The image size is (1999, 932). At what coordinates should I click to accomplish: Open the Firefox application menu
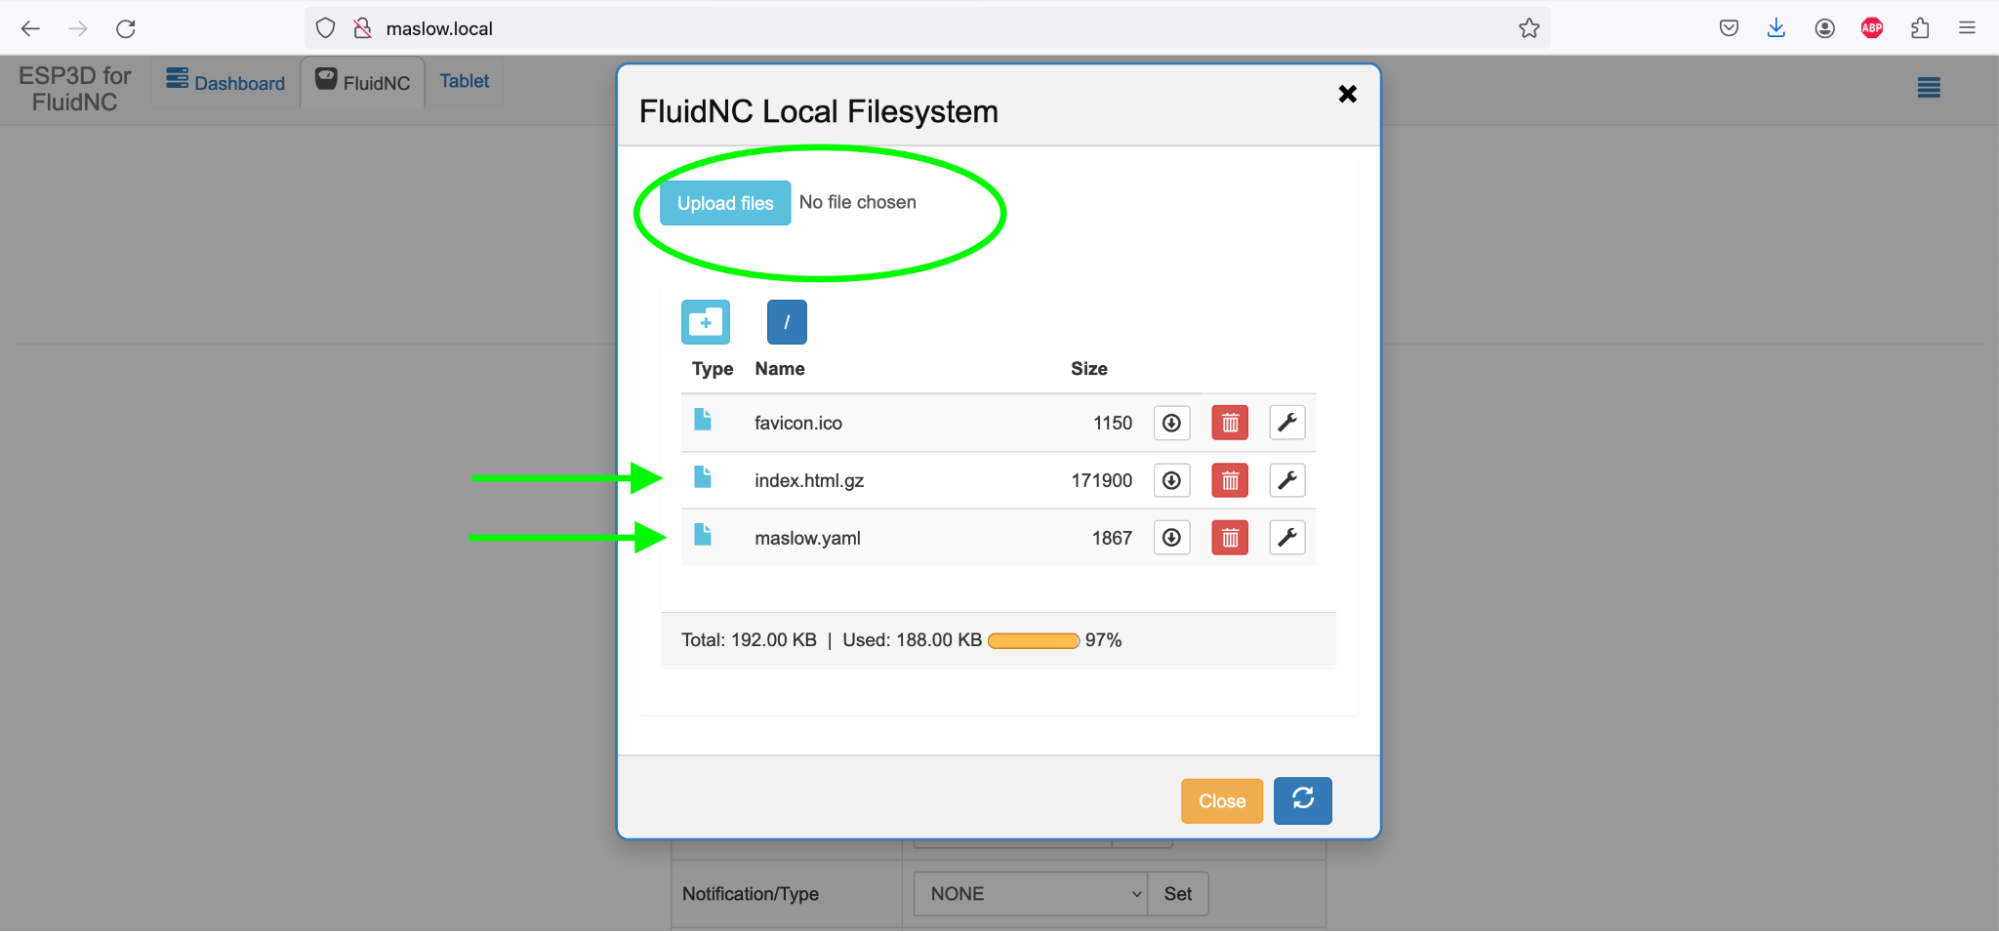coord(1966,28)
